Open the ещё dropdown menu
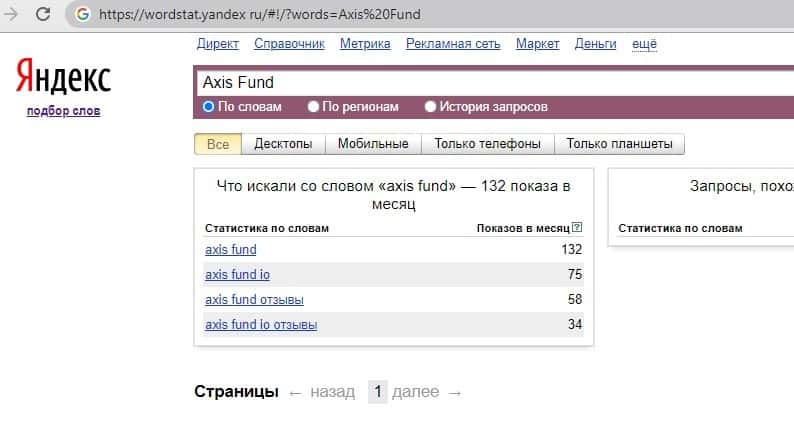Screen dimensions: 794x428 pos(643,44)
